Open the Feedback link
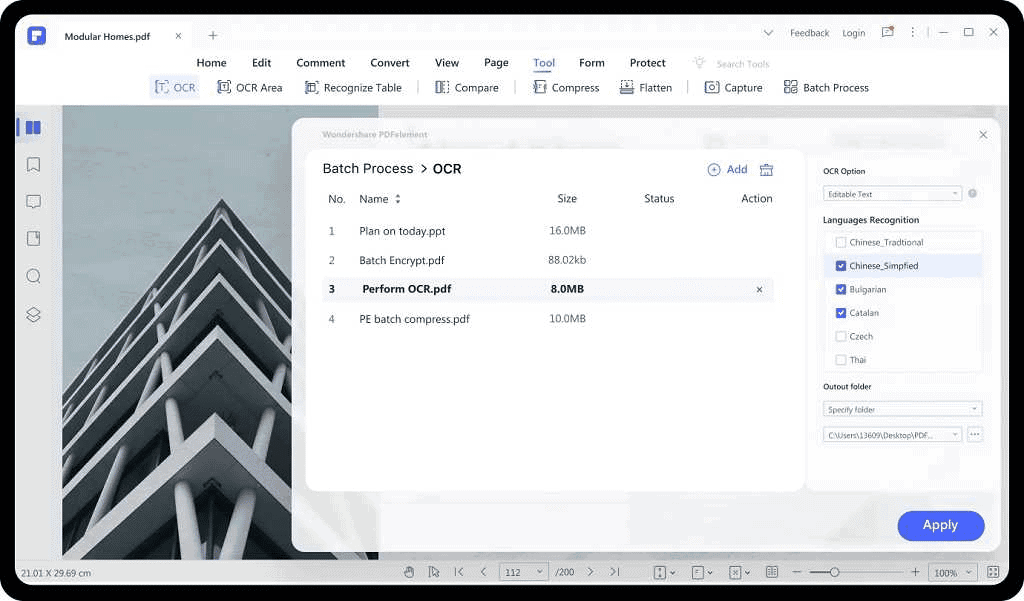This screenshot has height=601, width=1024. [x=809, y=33]
